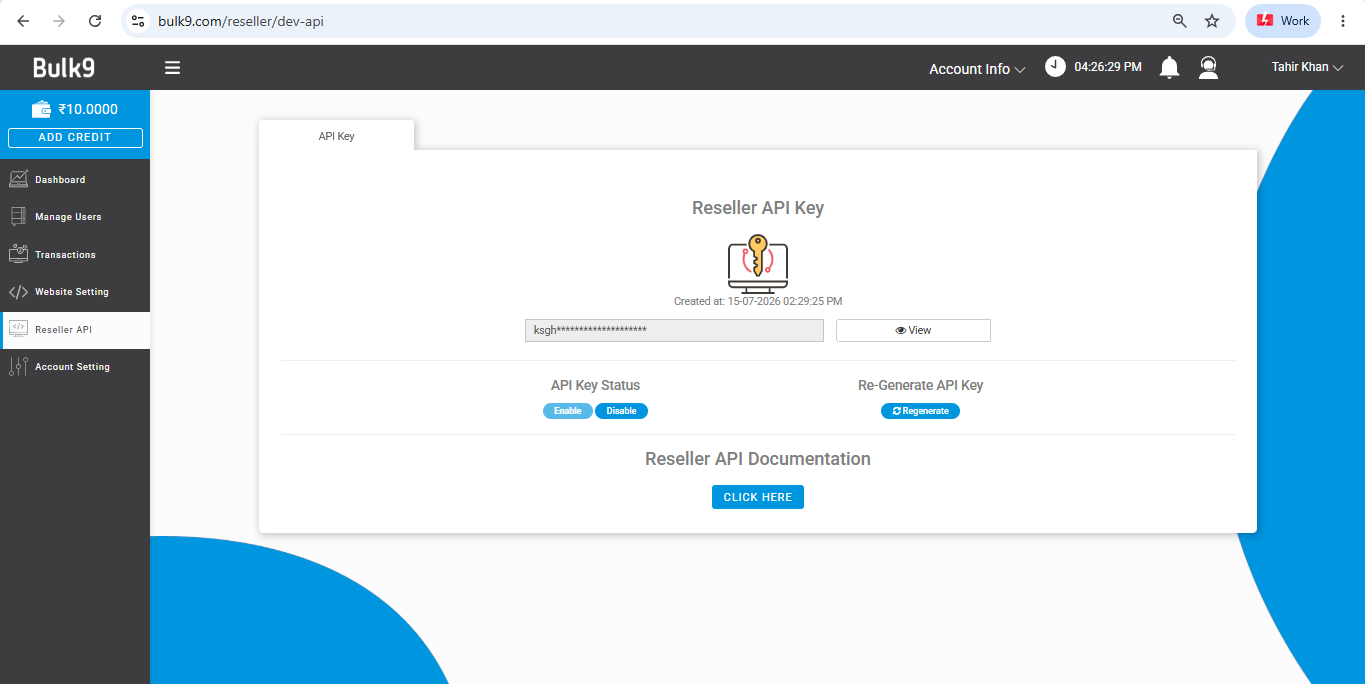The width and height of the screenshot is (1365, 684).
Task: Bookmark this page with the star icon
Action: [x=1212, y=21]
